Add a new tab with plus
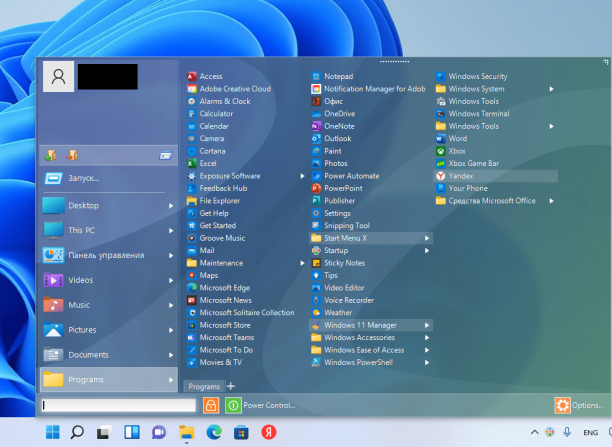 pos(231,386)
